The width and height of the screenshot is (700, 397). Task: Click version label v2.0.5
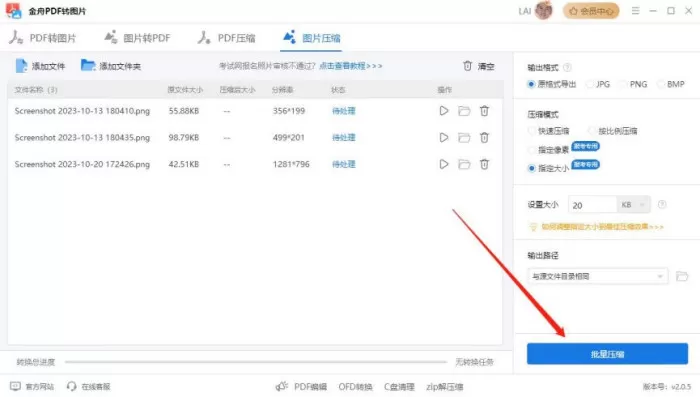click(x=667, y=387)
